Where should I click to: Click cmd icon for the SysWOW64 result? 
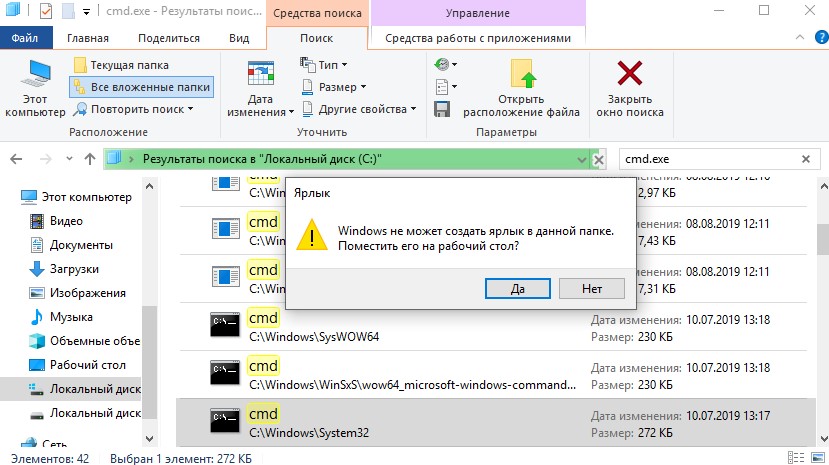click(x=225, y=324)
